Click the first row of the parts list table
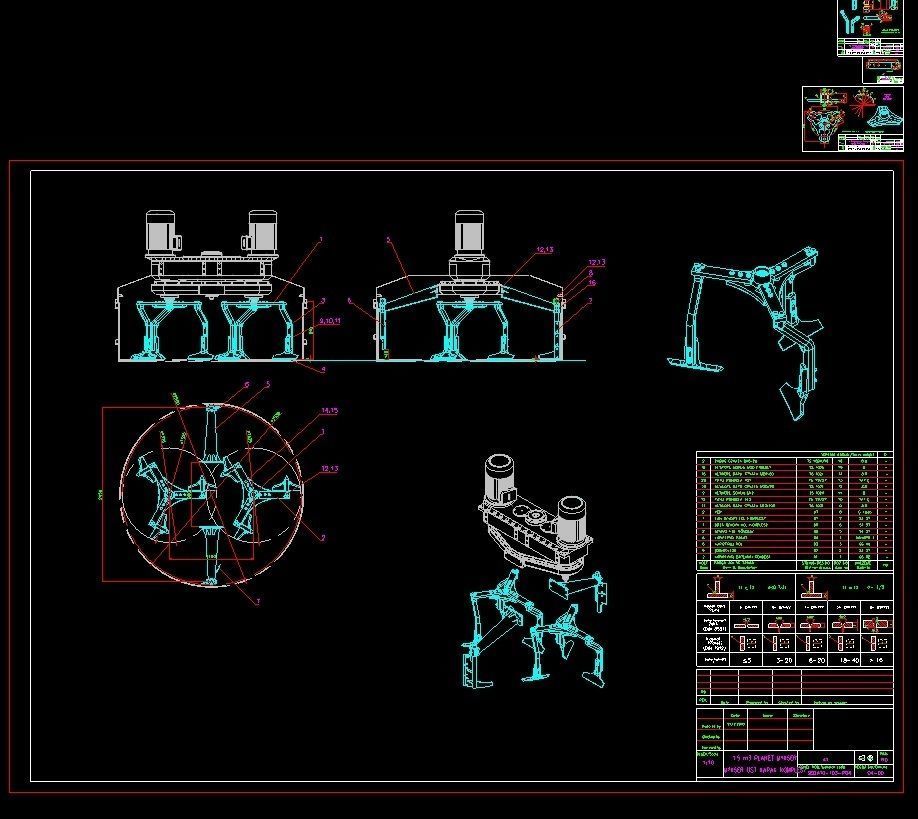 [790, 459]
